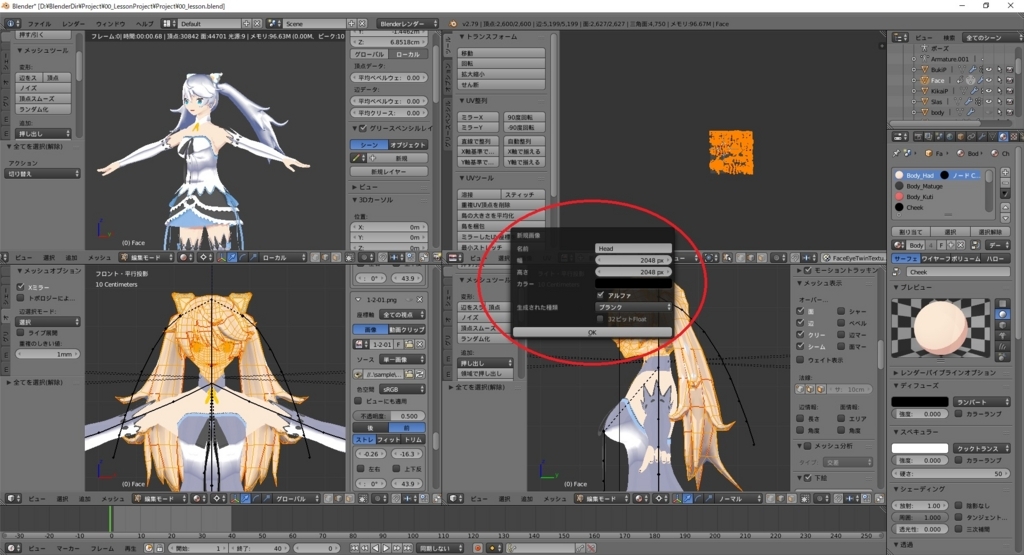Screen dimensions: 1024x555
Task: Toggle the アルファ checkbox in dialog
Action: (600, 295)
